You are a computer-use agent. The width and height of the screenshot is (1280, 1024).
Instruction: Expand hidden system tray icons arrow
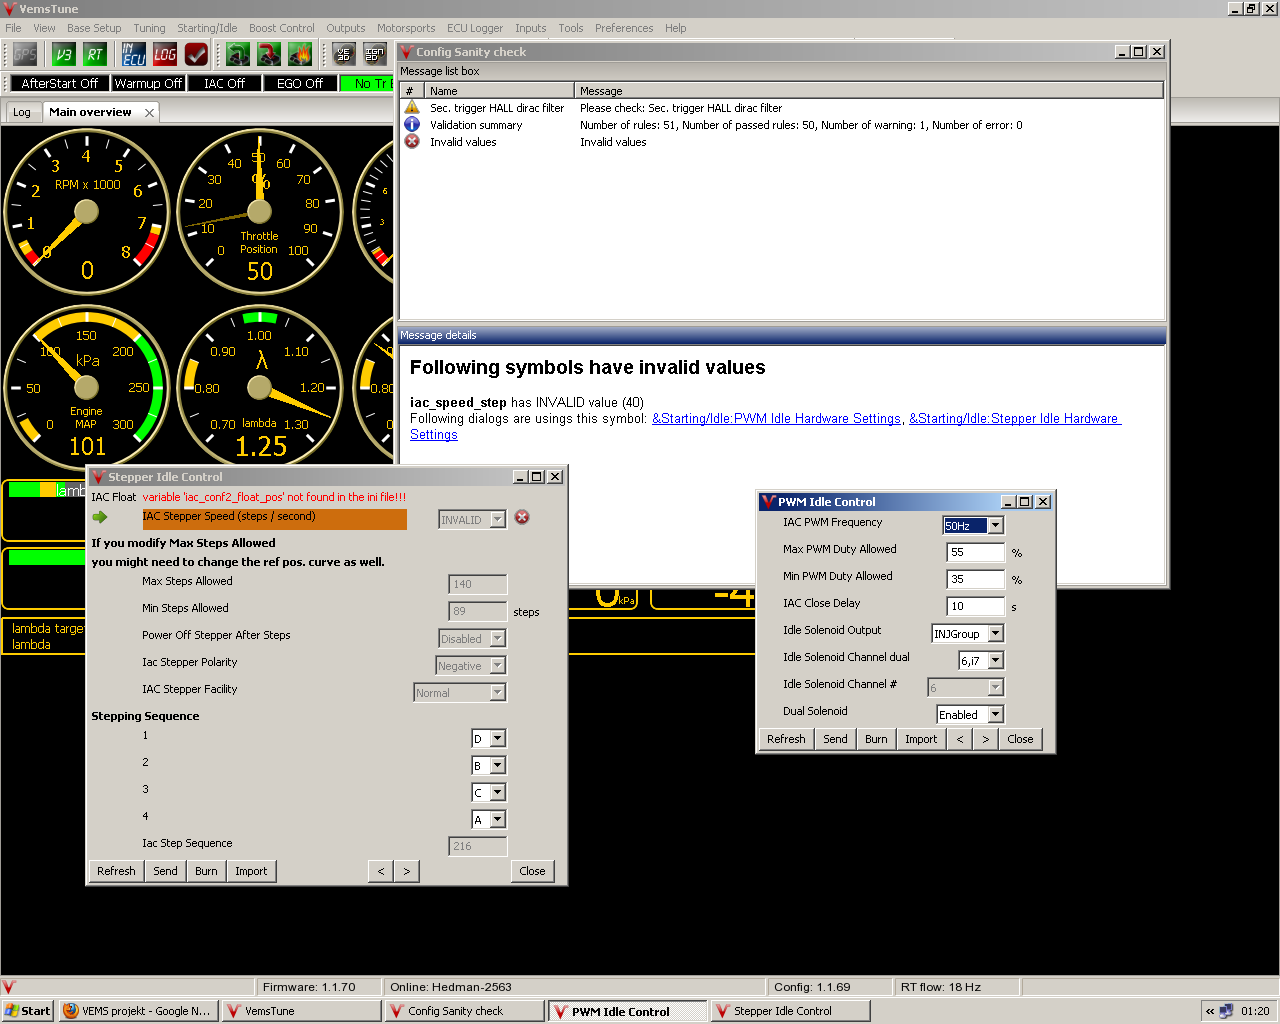[1210, 1011]
